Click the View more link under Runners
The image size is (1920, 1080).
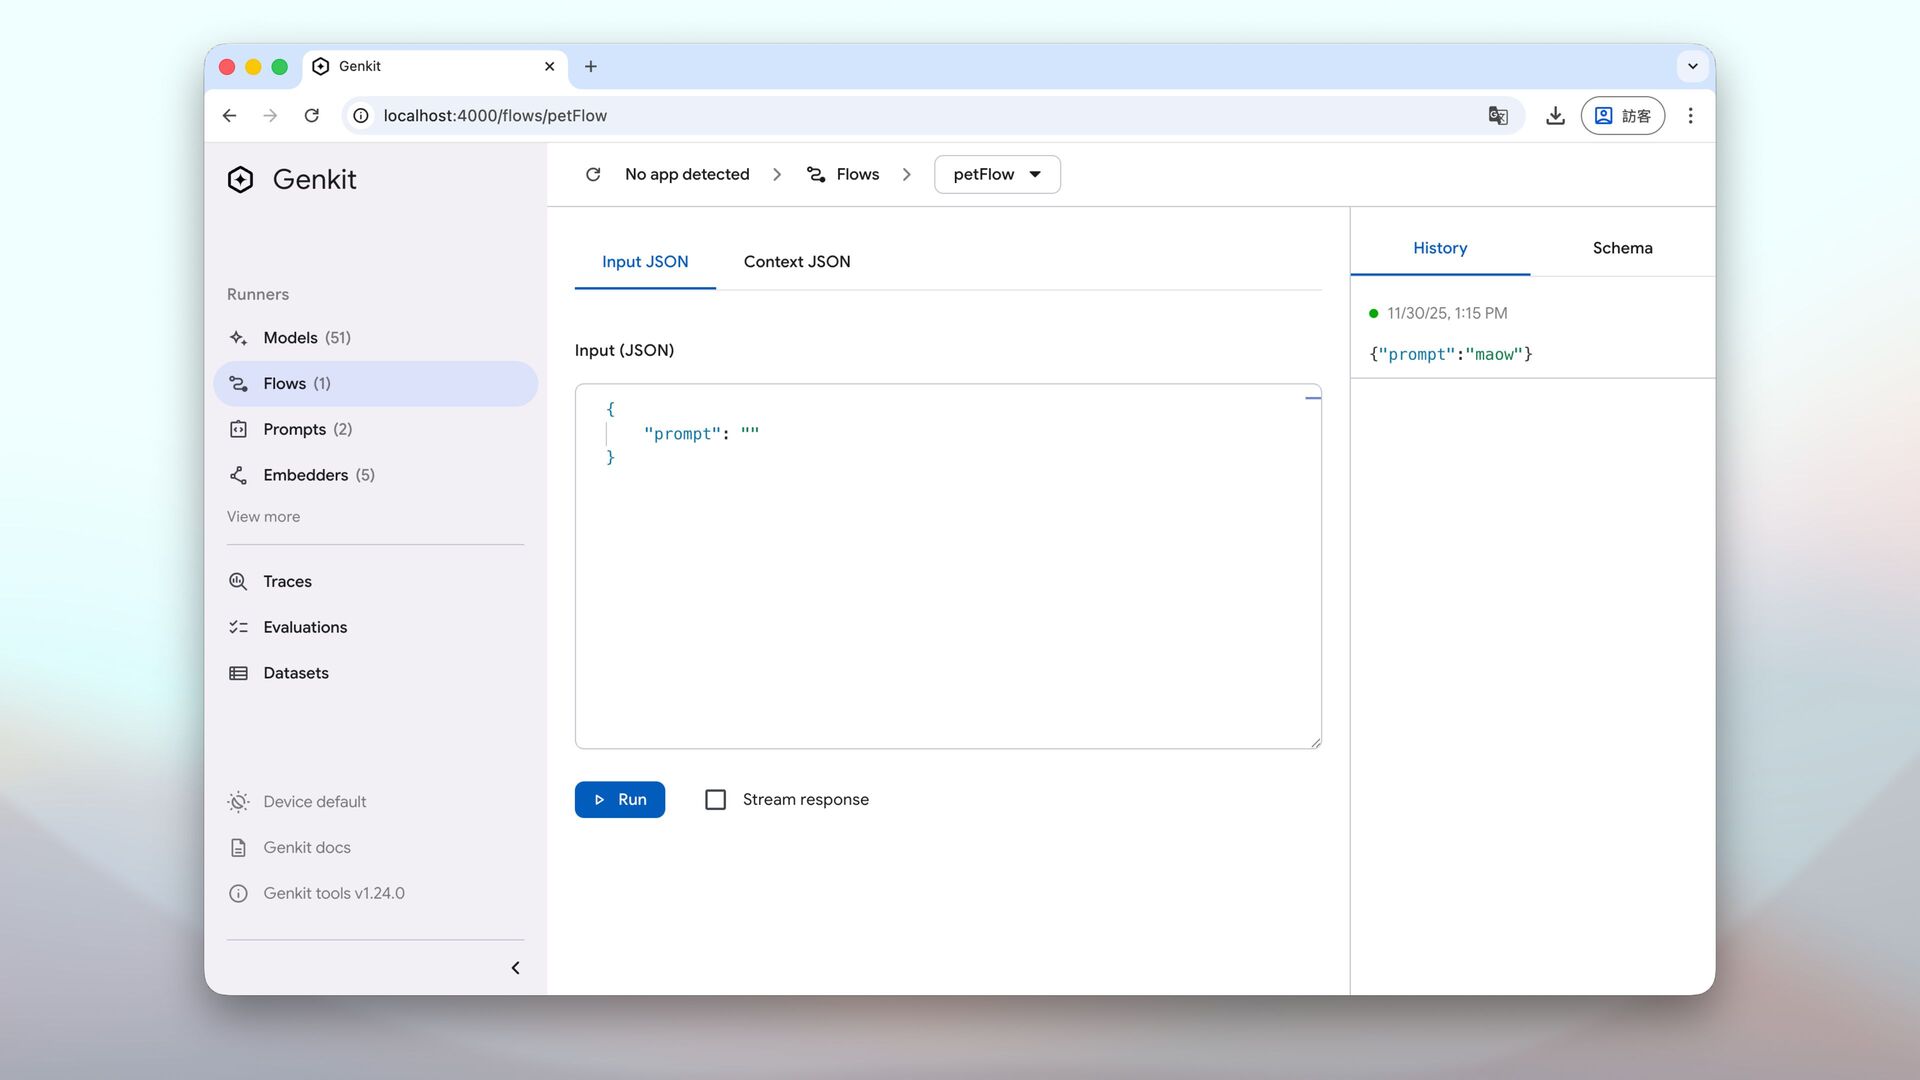pyautogui.click(x=263, y=516)
